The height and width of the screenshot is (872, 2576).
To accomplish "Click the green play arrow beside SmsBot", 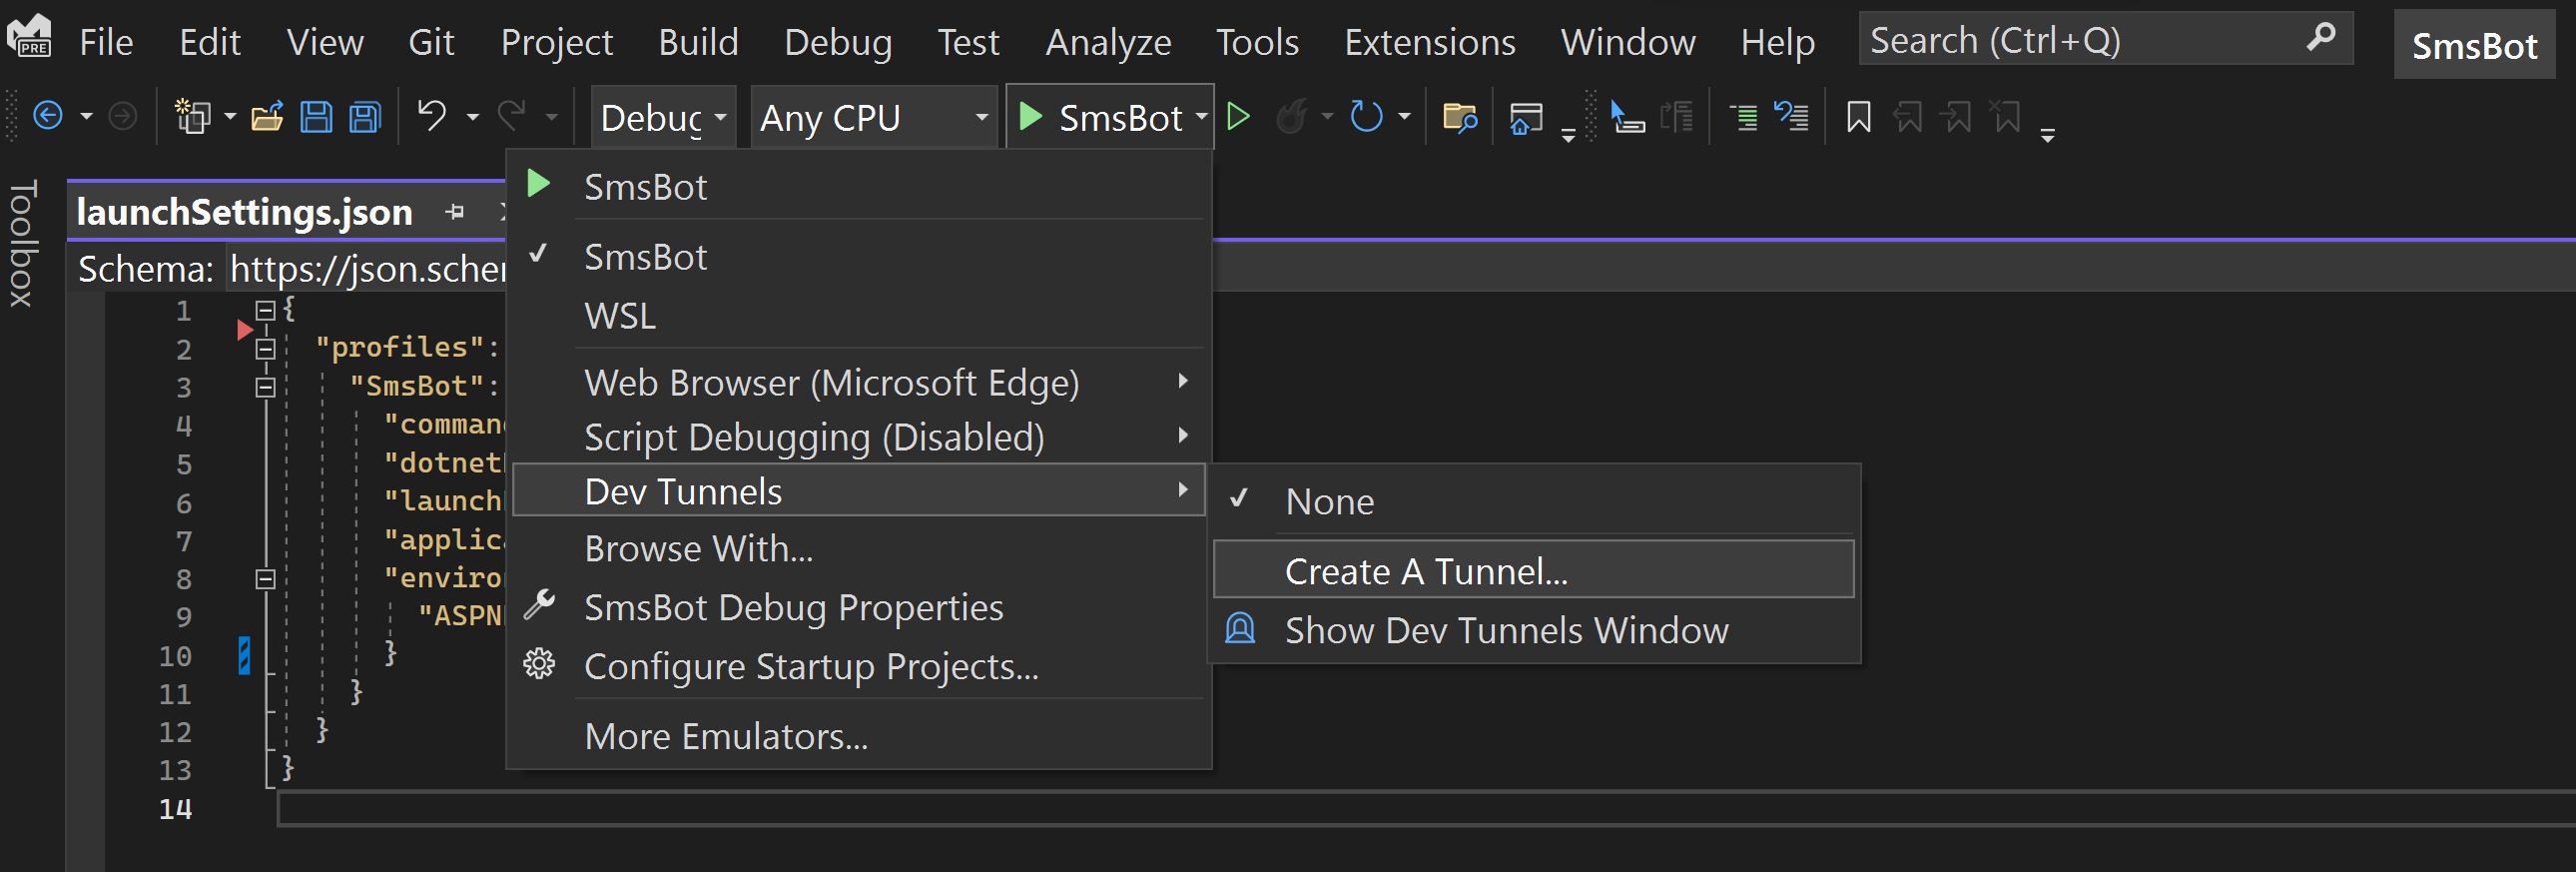I will coord(539,185).
